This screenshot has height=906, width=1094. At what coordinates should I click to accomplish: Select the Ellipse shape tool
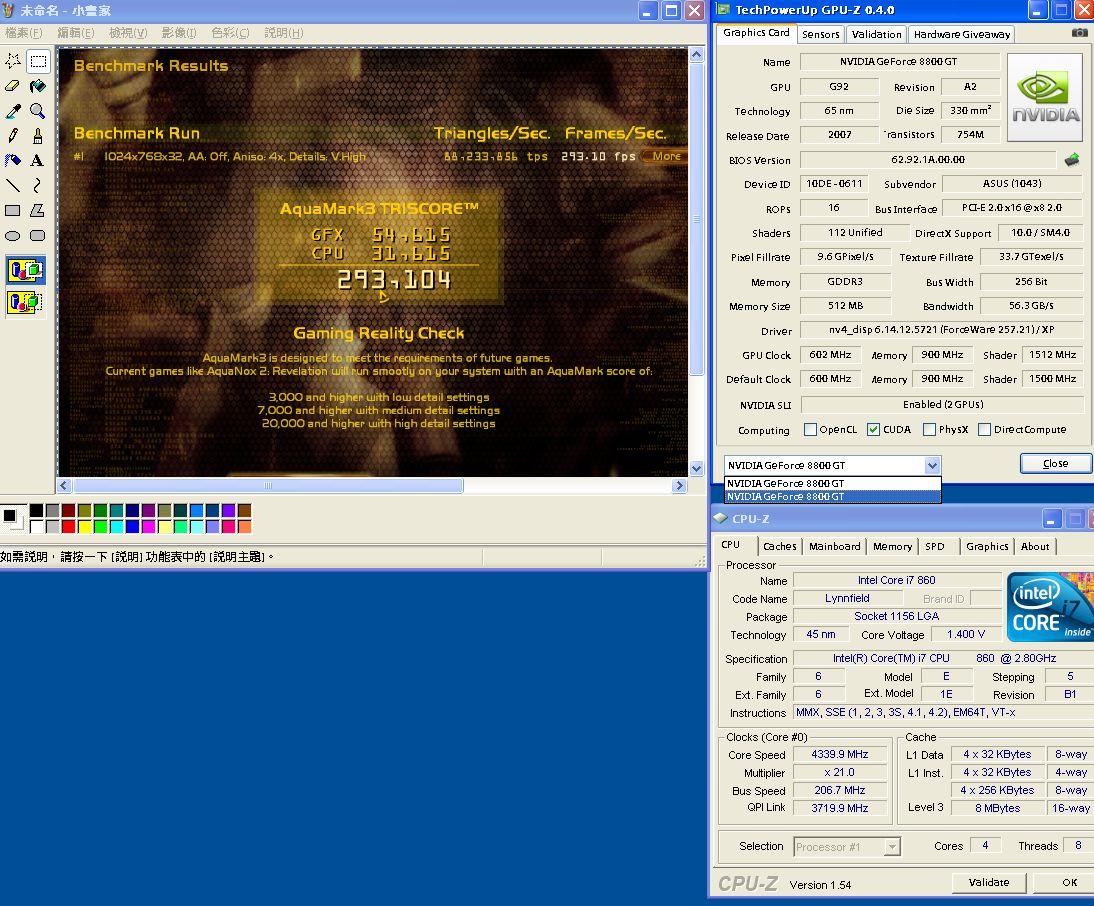(x=13, y=235)
